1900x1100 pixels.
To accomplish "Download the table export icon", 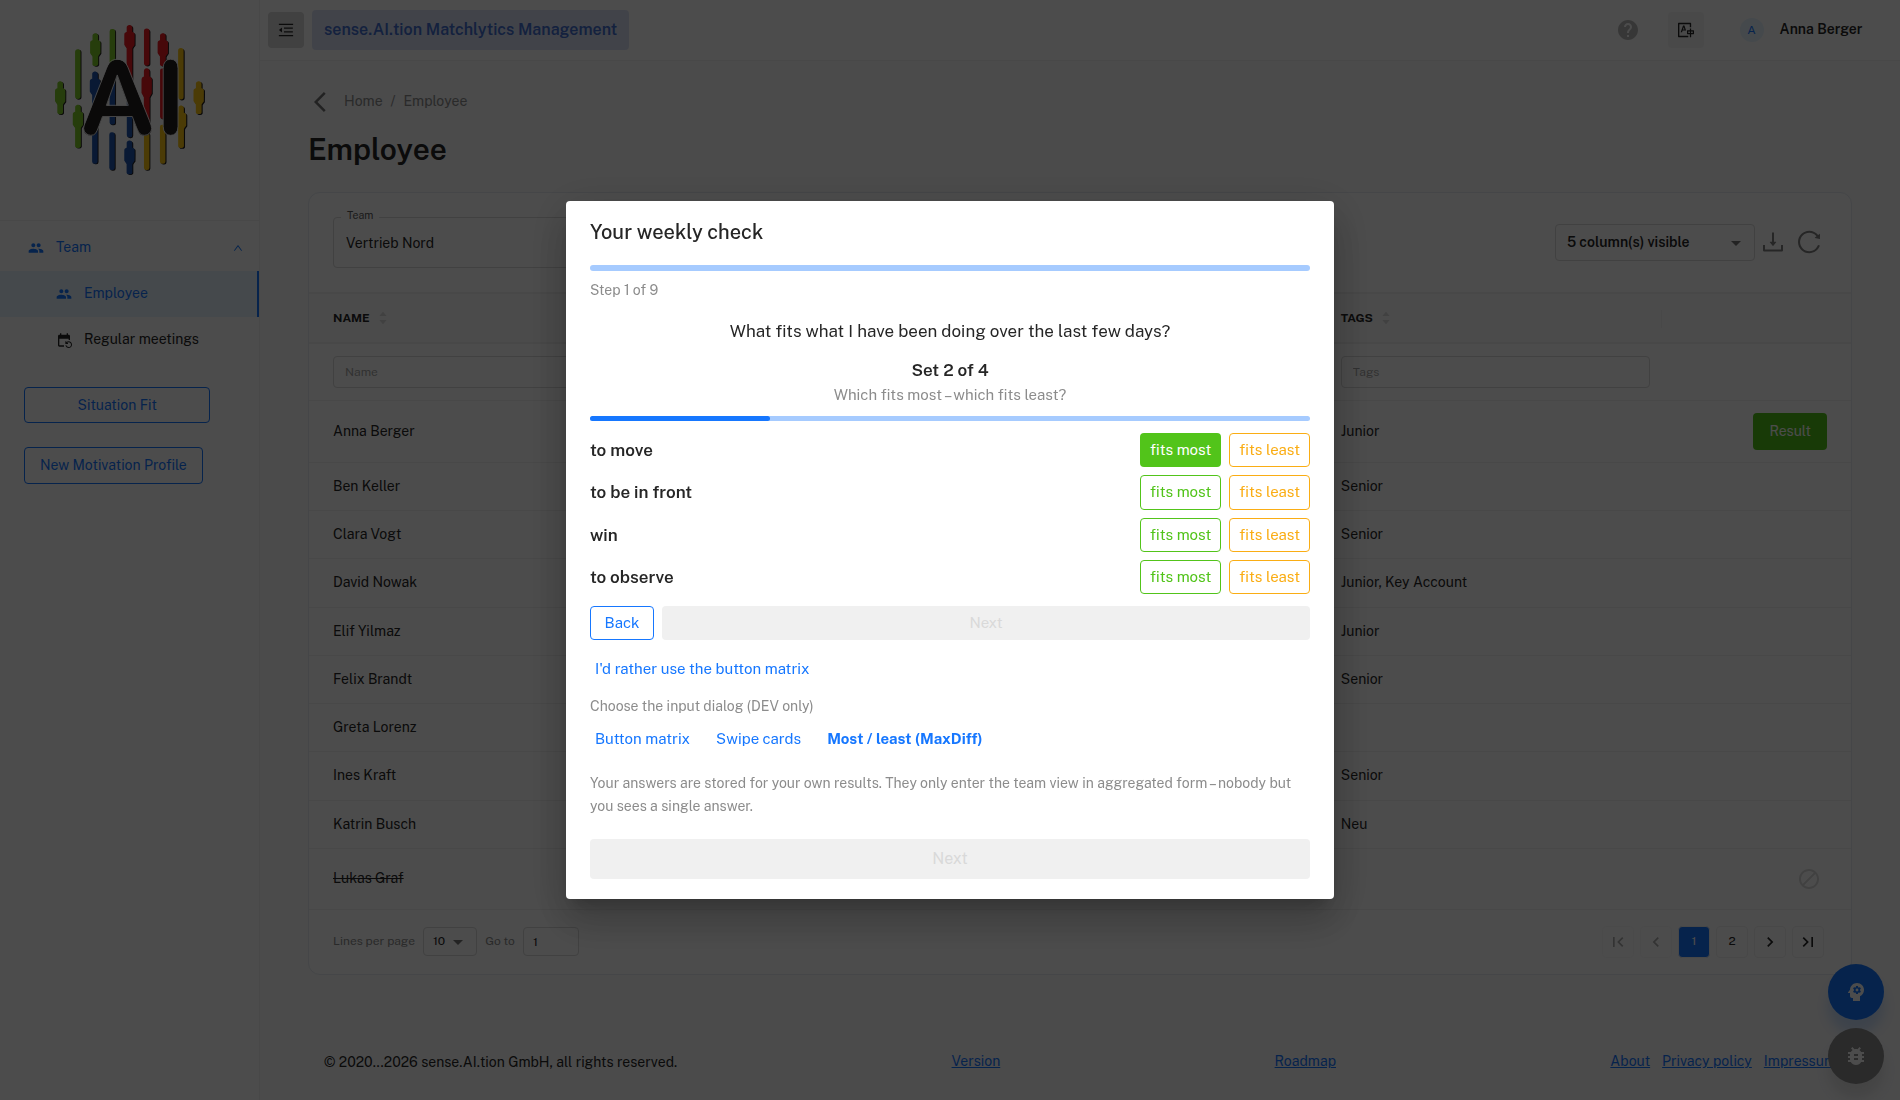I will [1773, 242].
